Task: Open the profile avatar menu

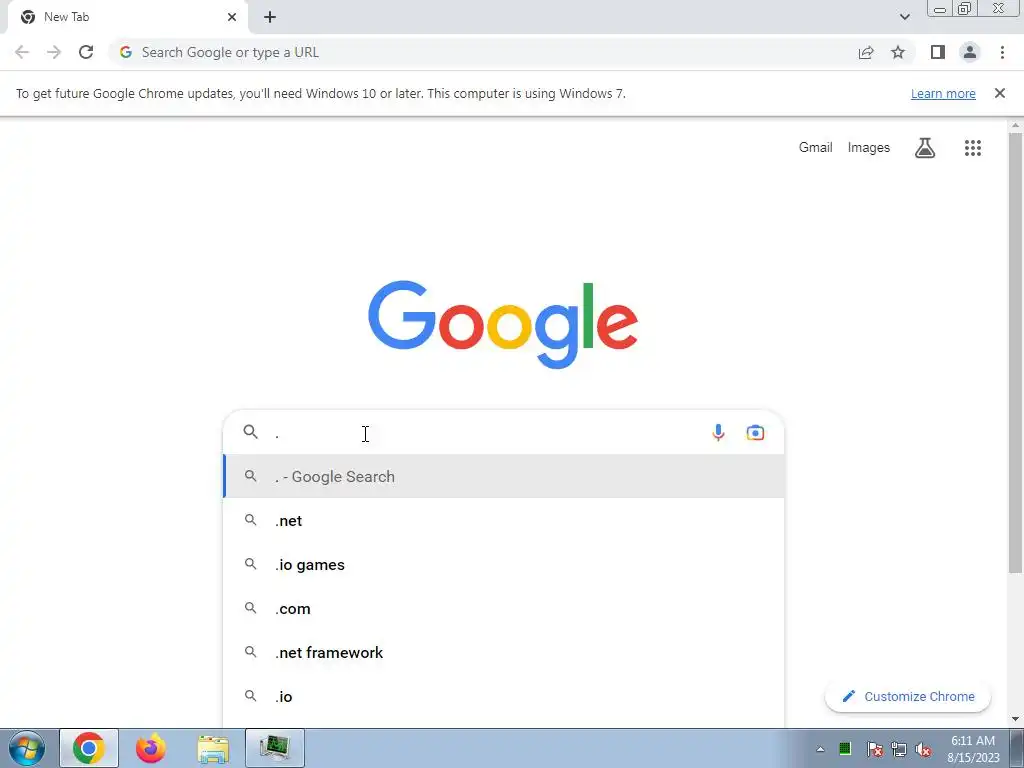Action: (970, 52)
